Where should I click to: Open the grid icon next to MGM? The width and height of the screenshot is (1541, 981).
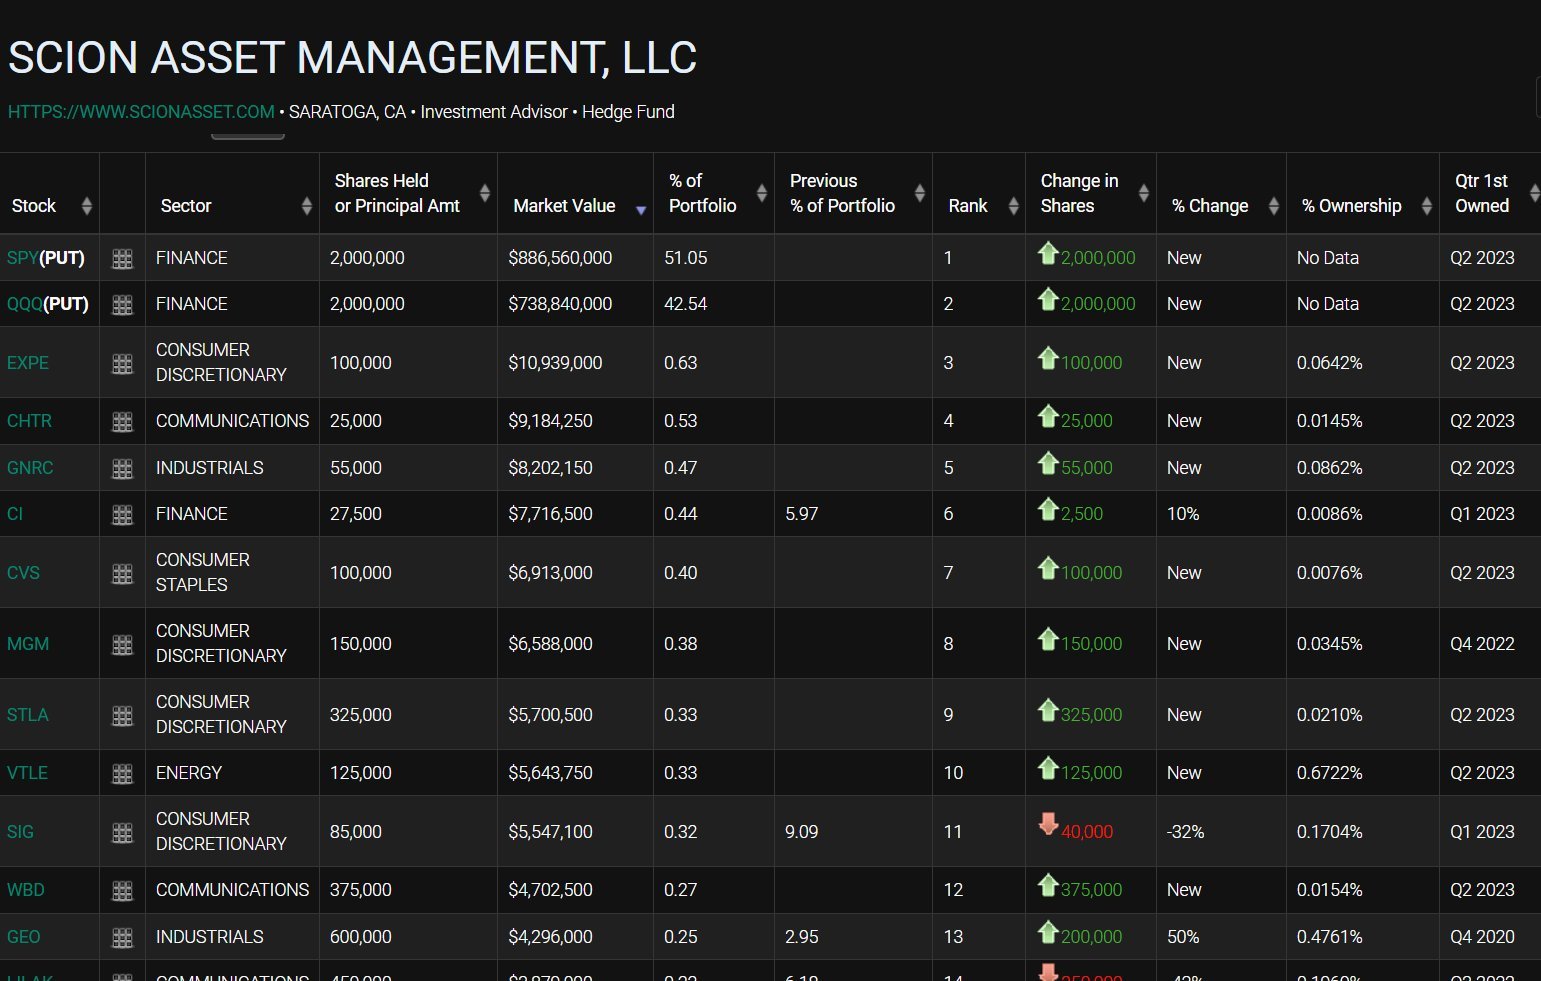pyautogui.click(x=122, y=645)
